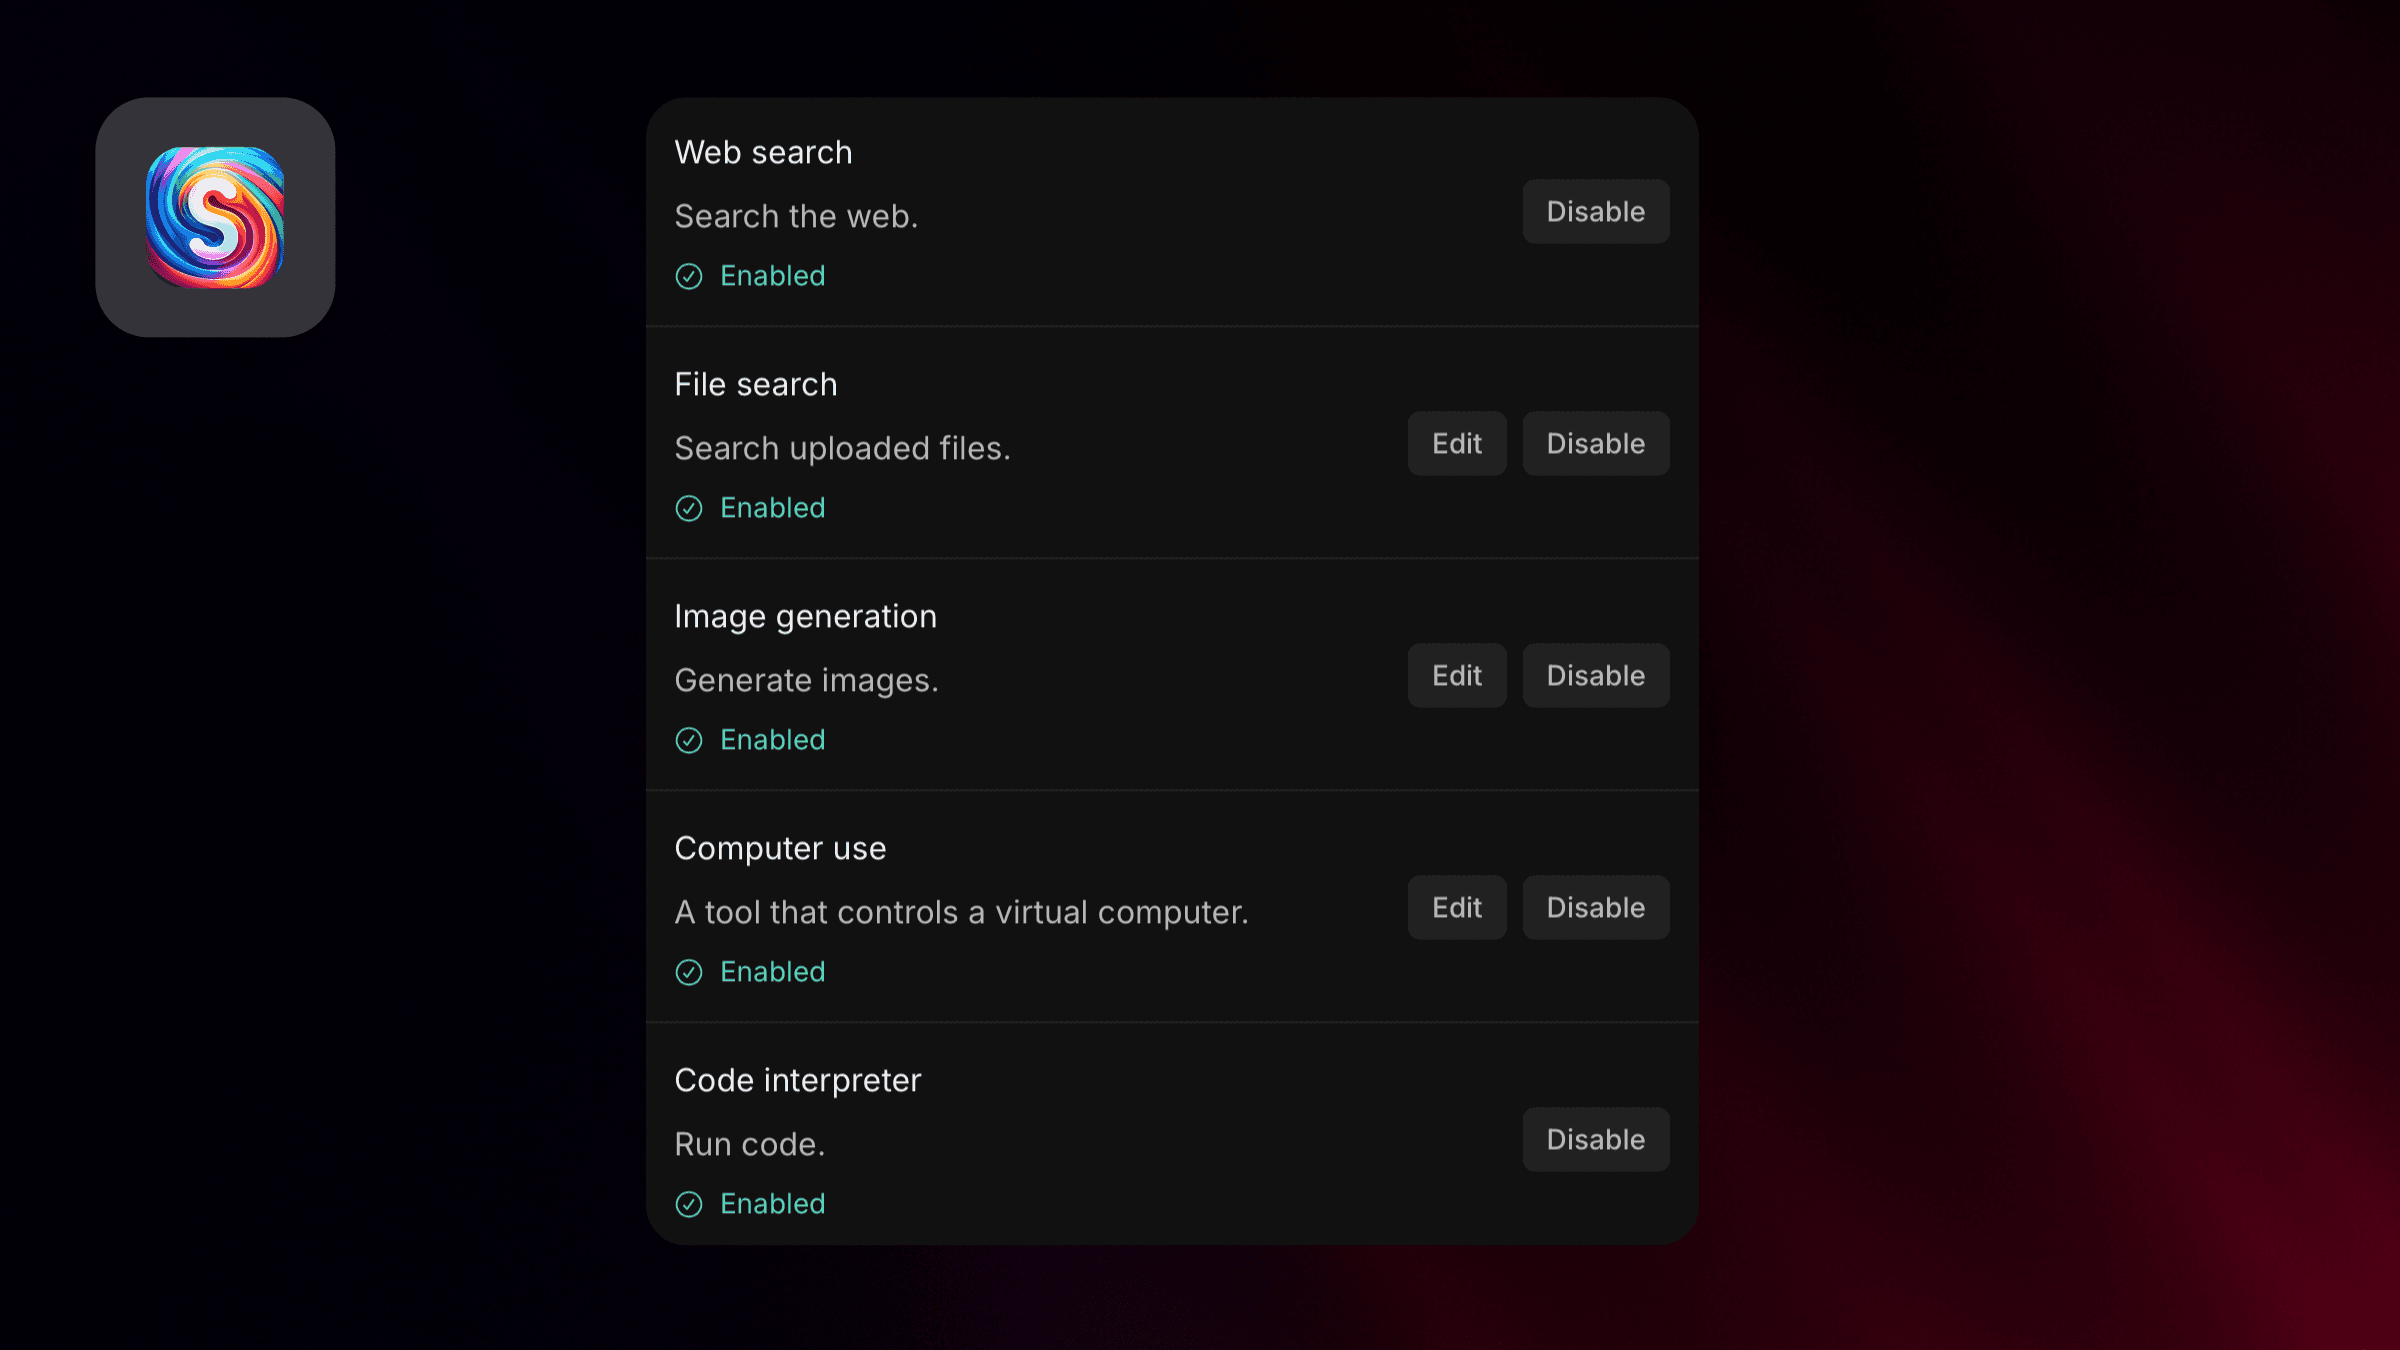Click the 'A tool that controls a virtual computer.' text
2400x1350 pixels.
(961, 911)
